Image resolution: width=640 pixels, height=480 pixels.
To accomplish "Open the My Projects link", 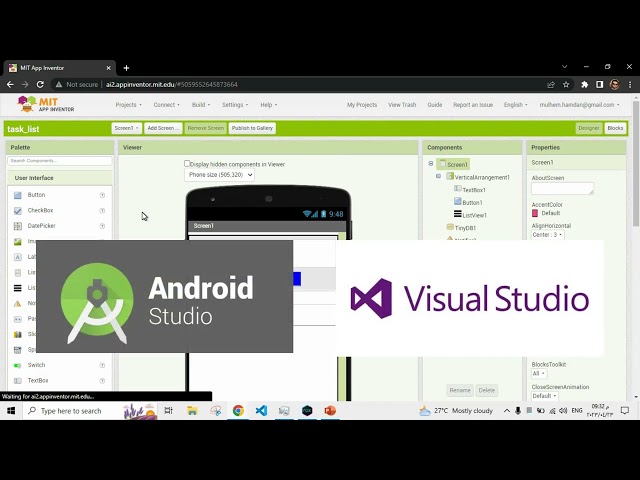I will [x=362, y=105].
